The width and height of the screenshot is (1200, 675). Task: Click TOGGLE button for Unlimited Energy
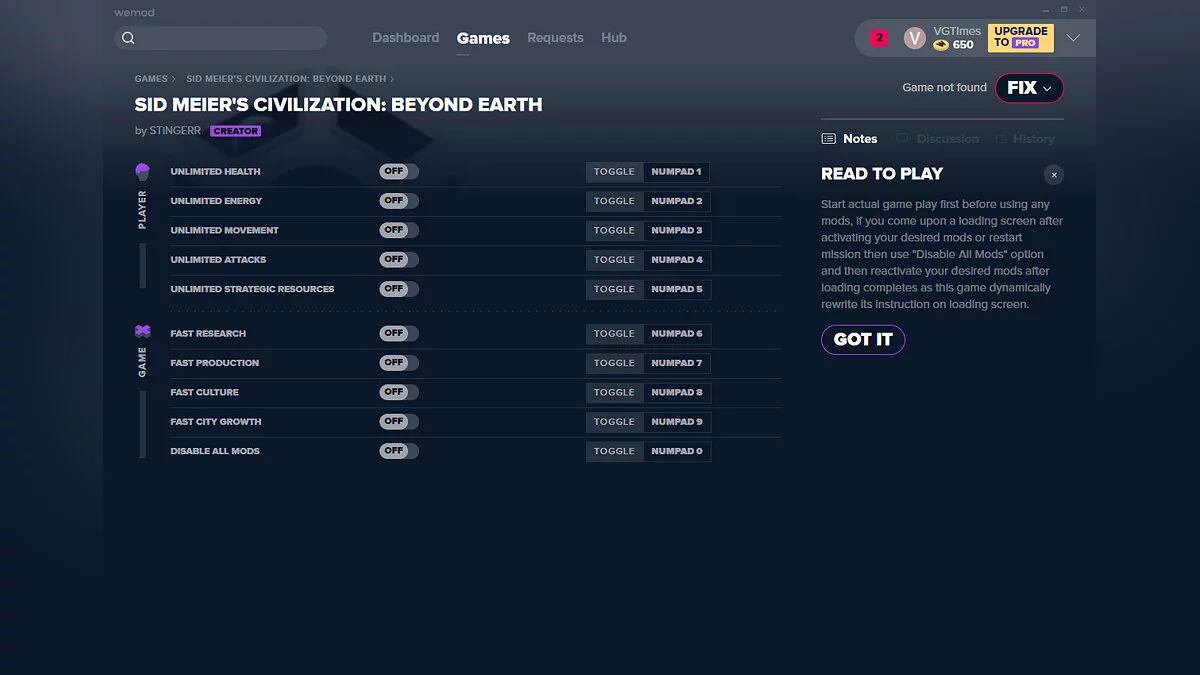pyautogui.click(x=614, y=201)
